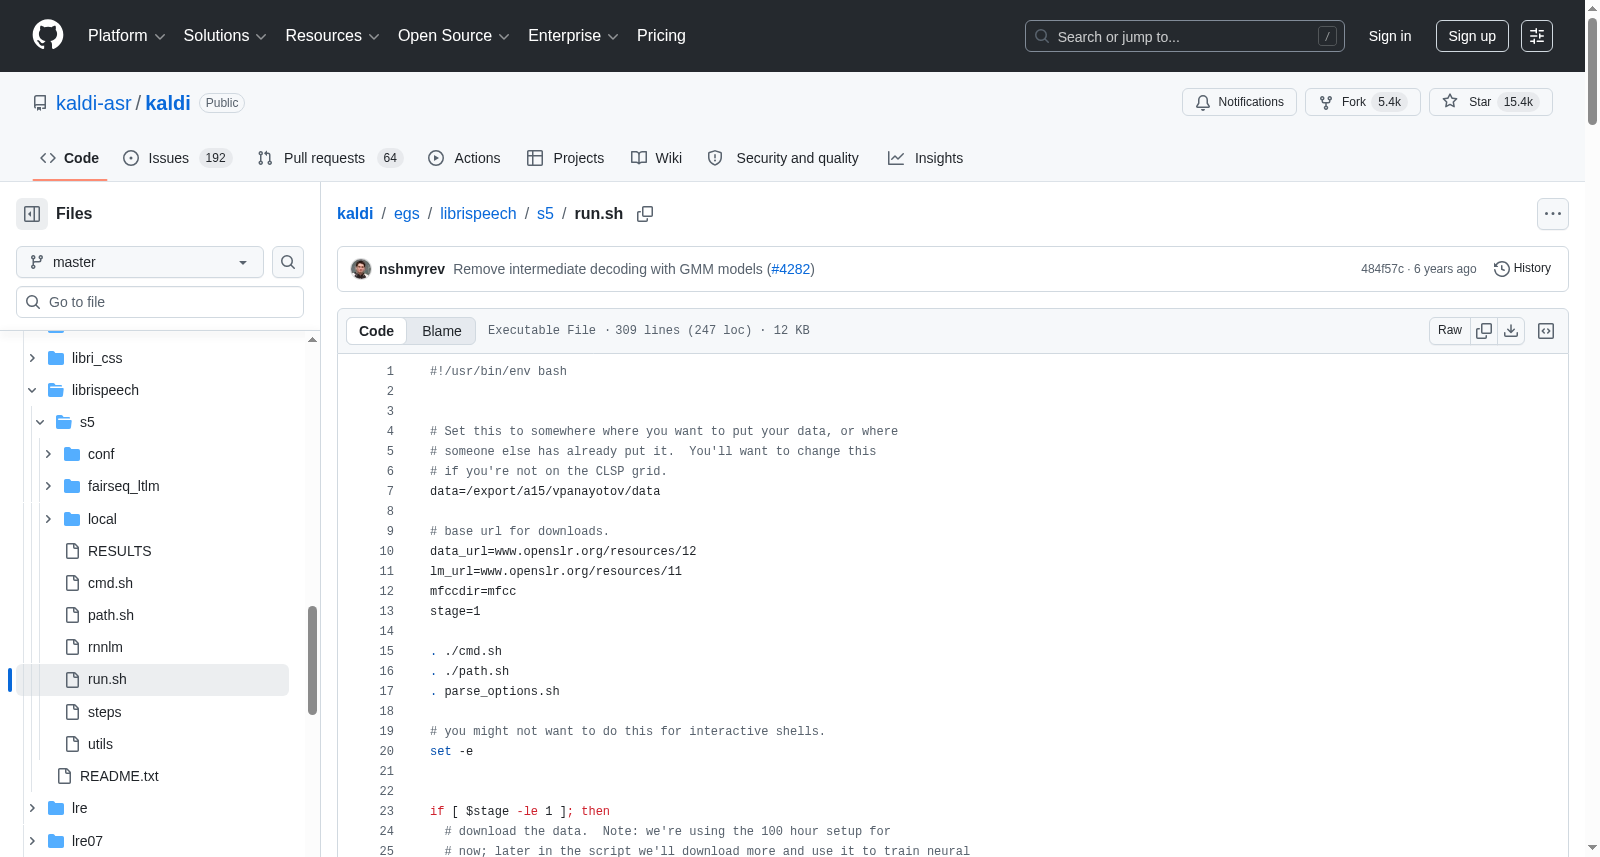Collapse the librispeech folder
The height and width of the screenshot is (857, 1600).
pos(32,390)
